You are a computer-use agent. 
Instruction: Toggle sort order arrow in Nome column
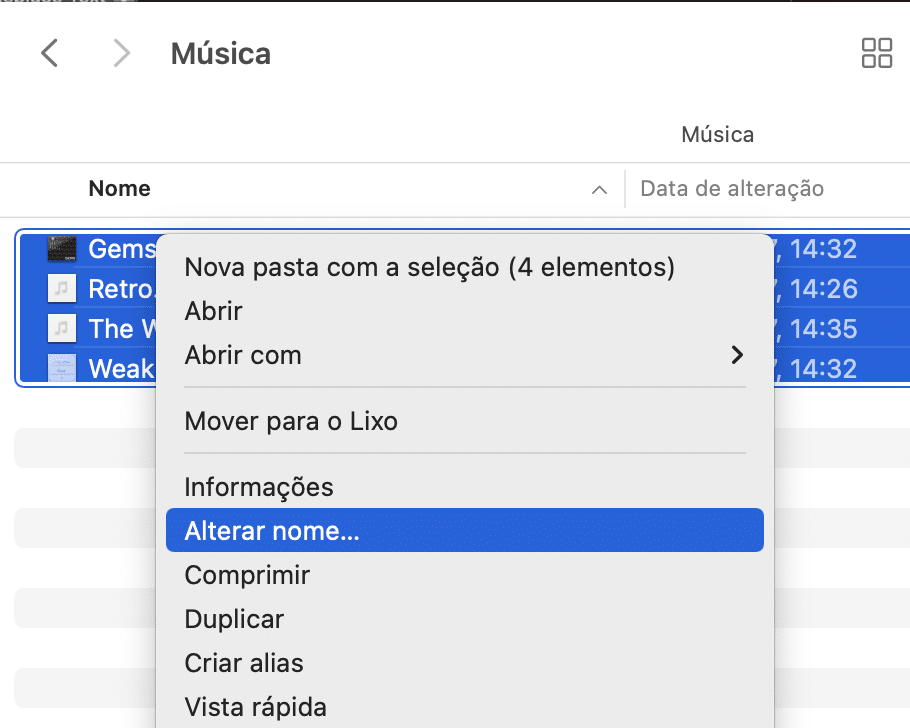[x=599, y=190]
